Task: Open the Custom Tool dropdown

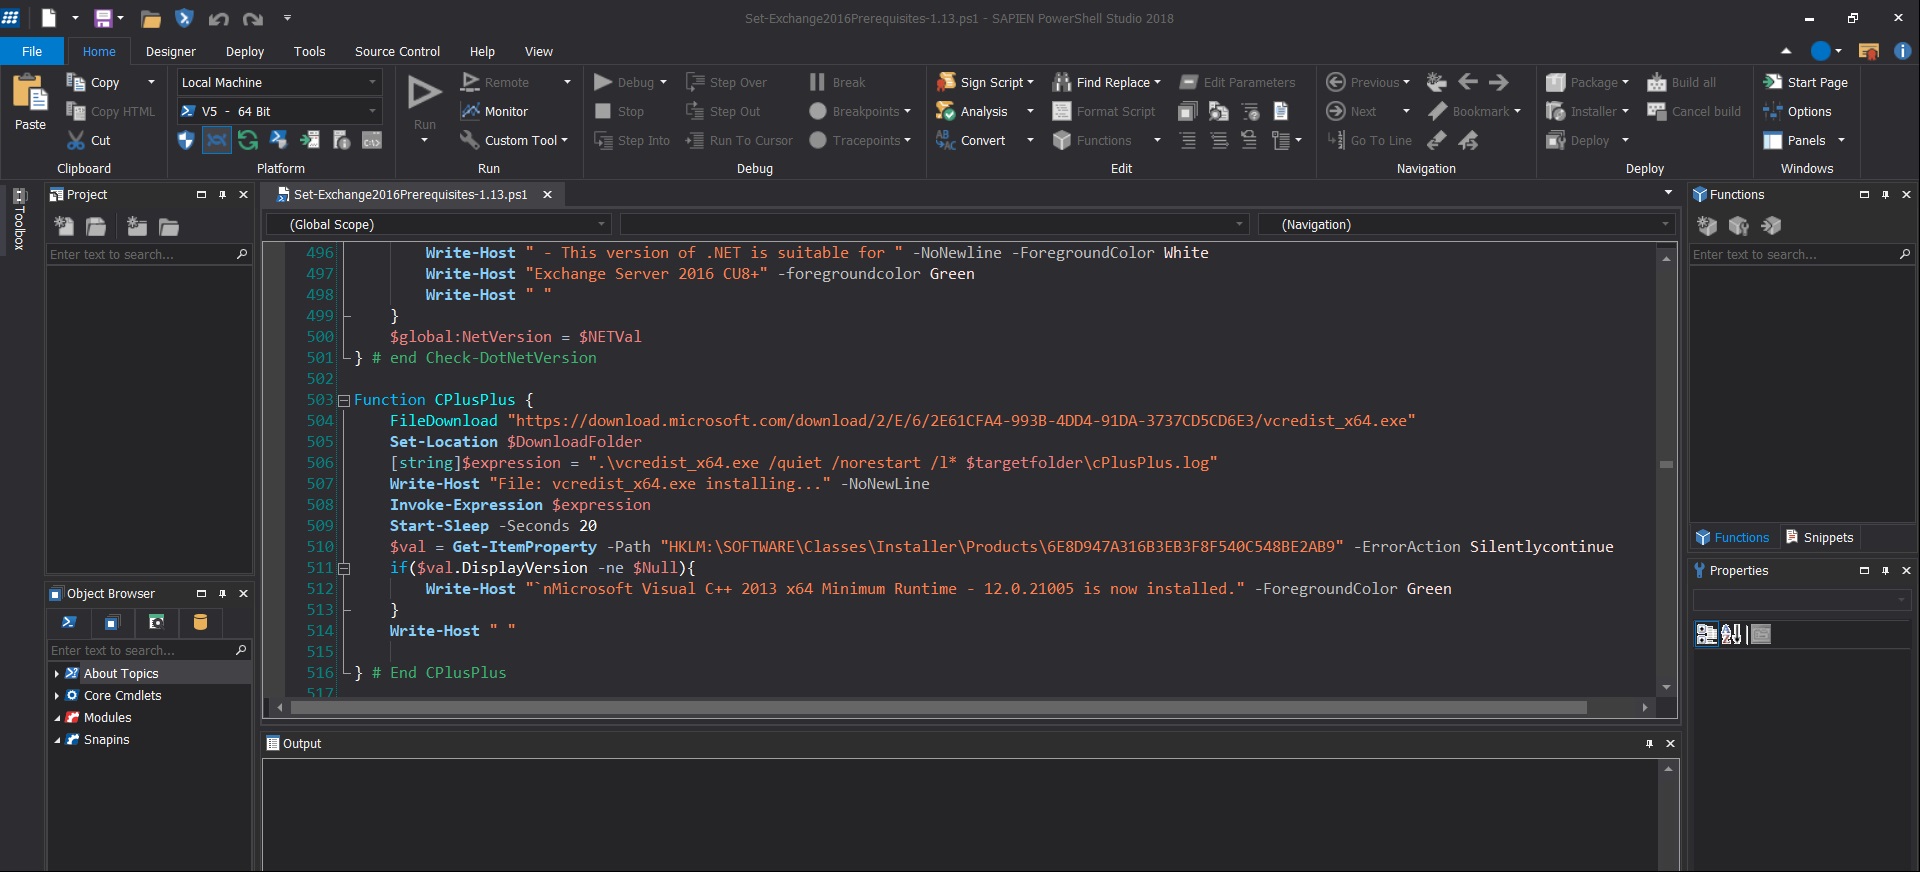Action: (565, 141)
